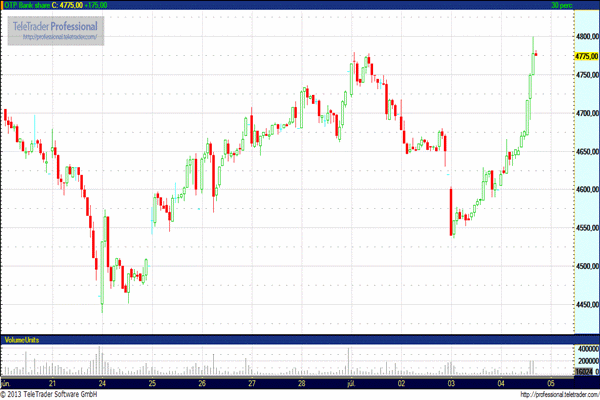Click date 03 on the time axis
The height and width of the screenshot is (400, 600).
tap(451, 383)
